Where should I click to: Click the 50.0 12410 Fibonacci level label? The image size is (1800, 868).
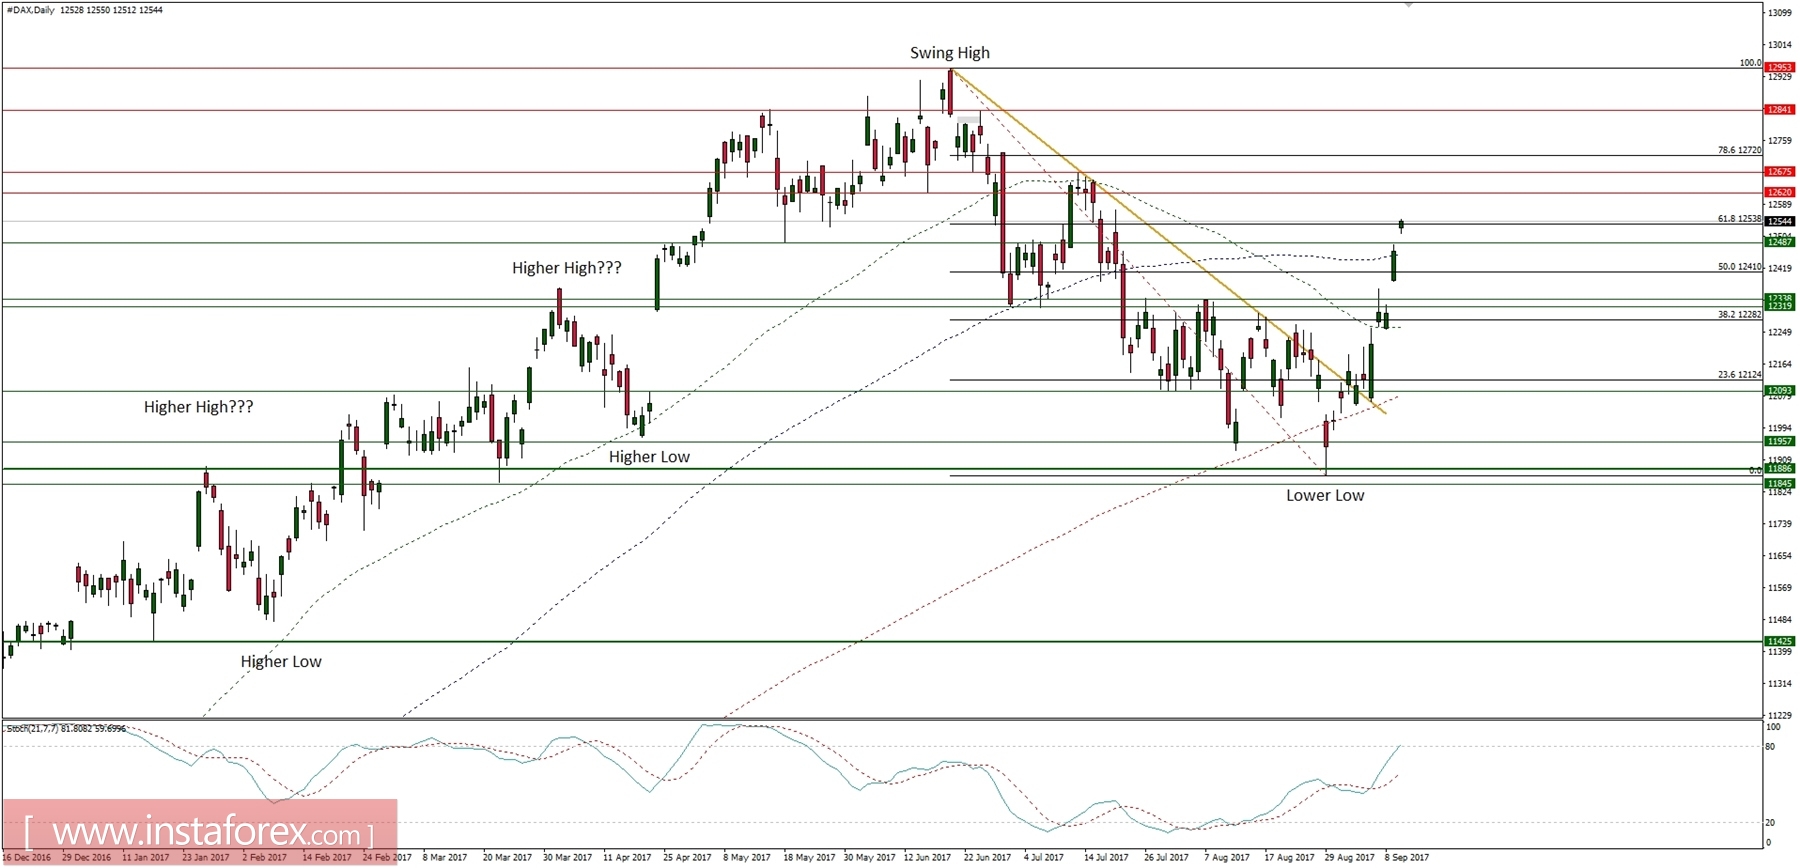(x=1739, y=267)
